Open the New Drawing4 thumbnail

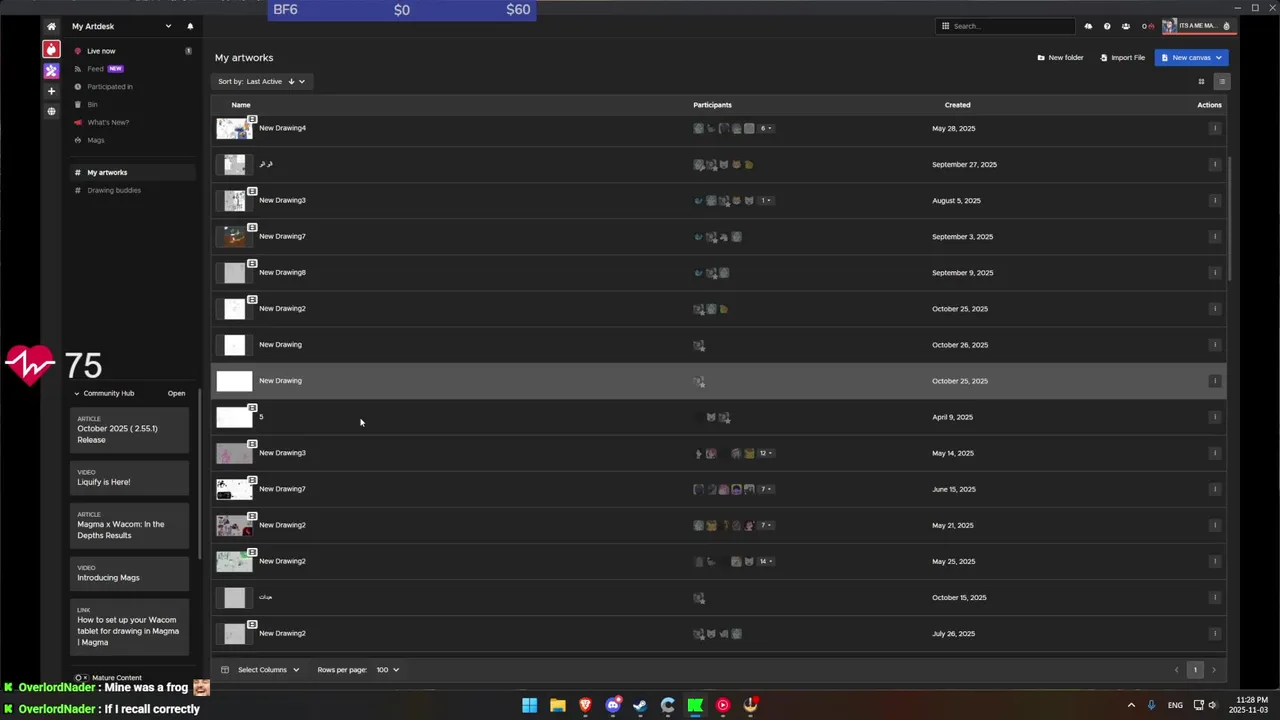[235, 128]
